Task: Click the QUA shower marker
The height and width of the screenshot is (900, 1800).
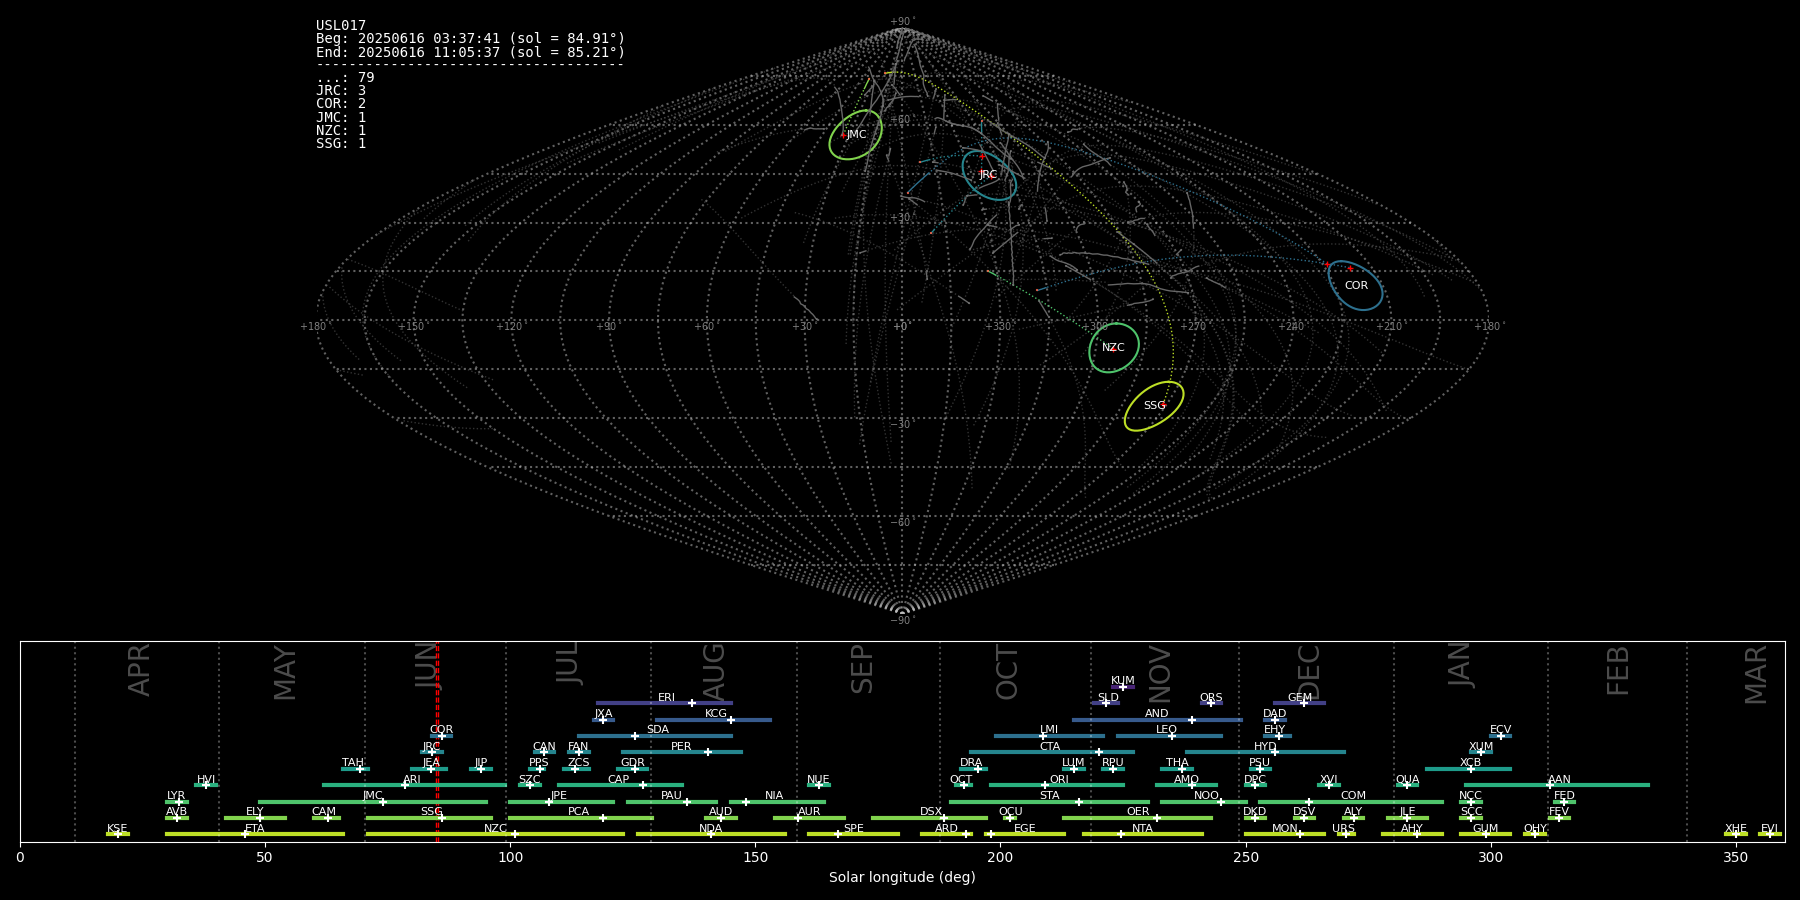Action: (1407, 785)
